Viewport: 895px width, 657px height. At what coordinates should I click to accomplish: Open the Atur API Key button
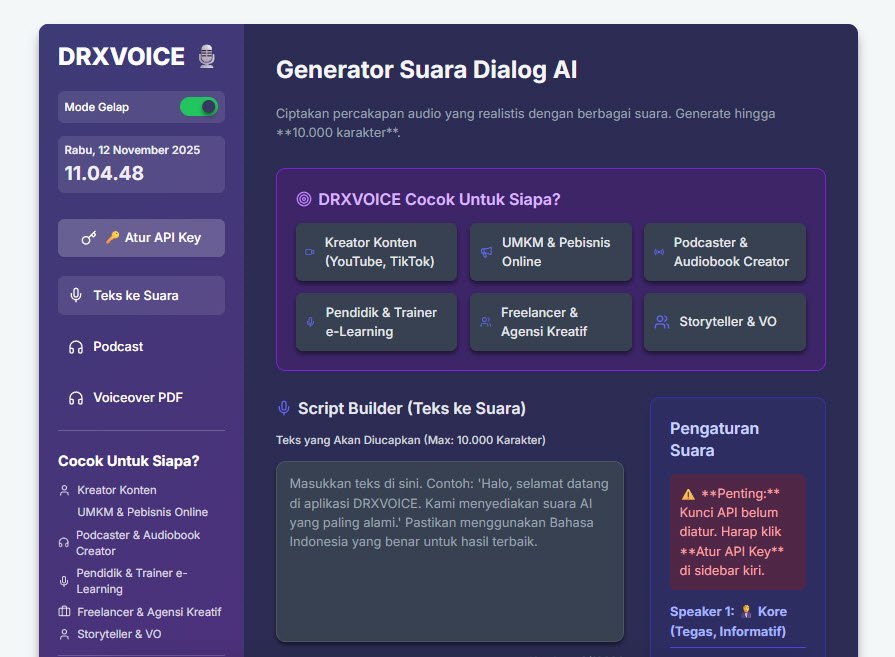click(x=141, y=237)
